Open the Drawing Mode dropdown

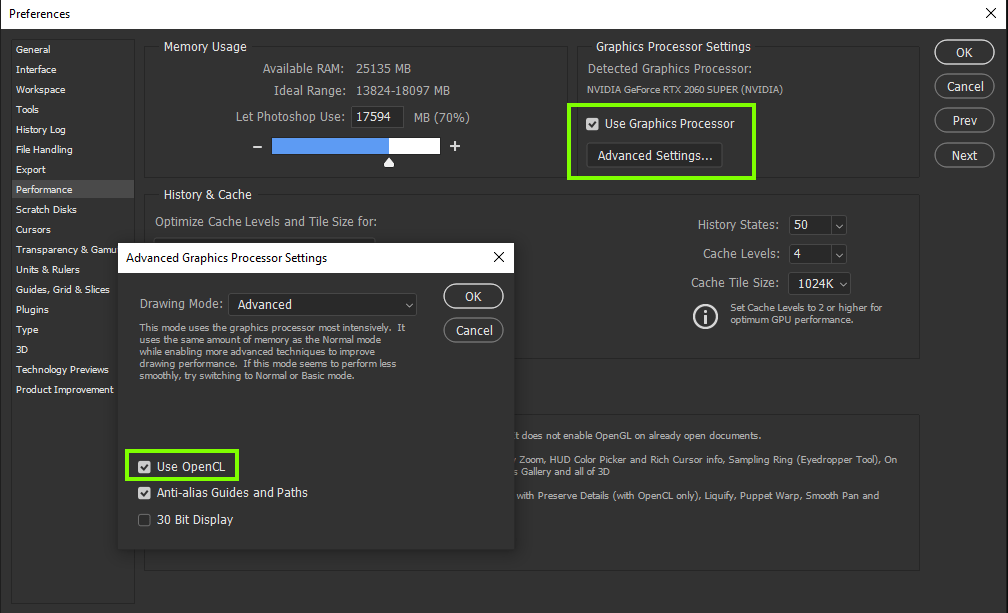point(322,303)
